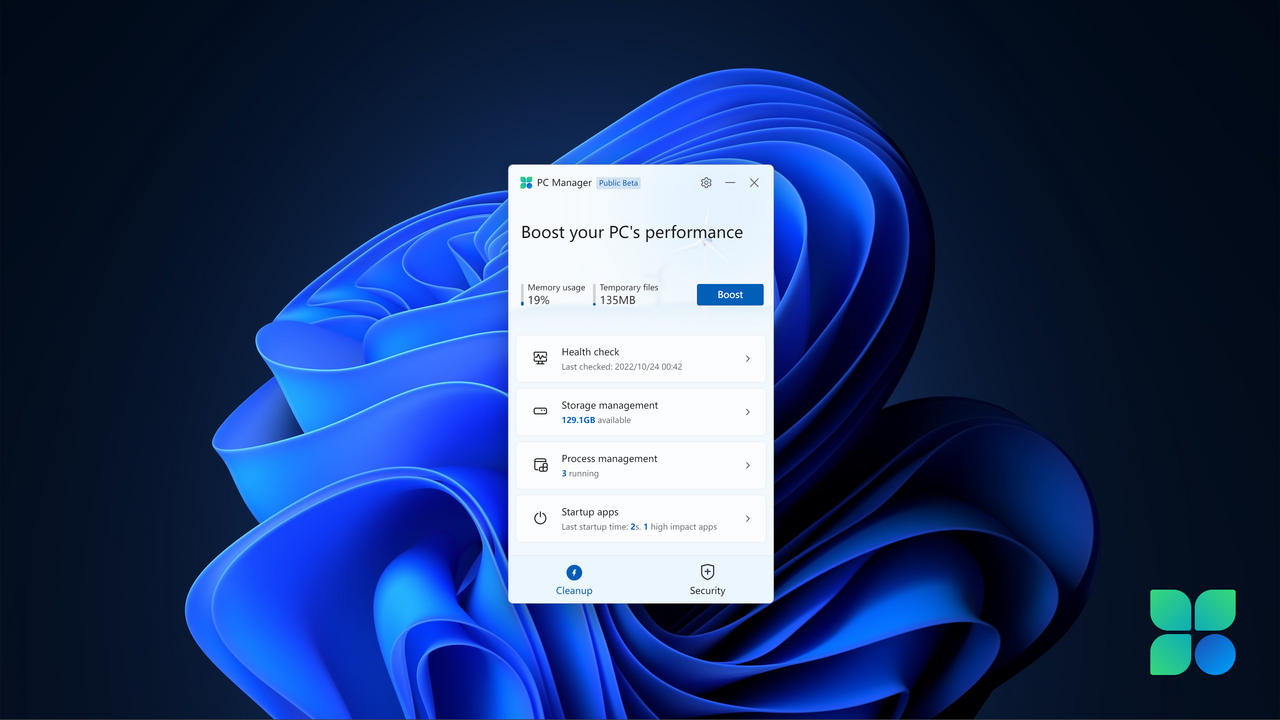Screen dimensions: 1280x720
Task: Switch to the Cleanup tab
Action: [574, 580]
